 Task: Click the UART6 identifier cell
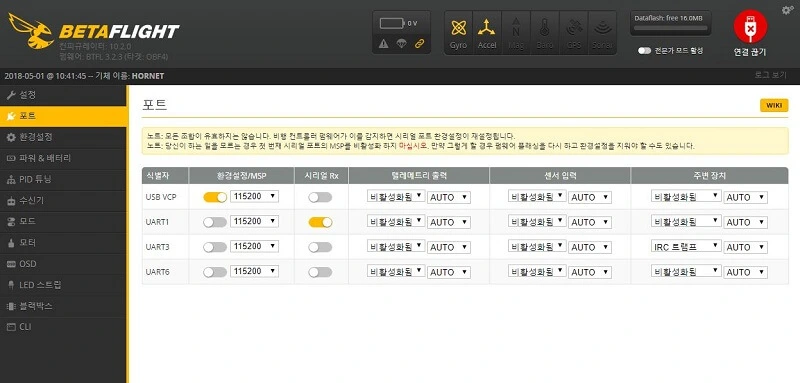point(165,272)
